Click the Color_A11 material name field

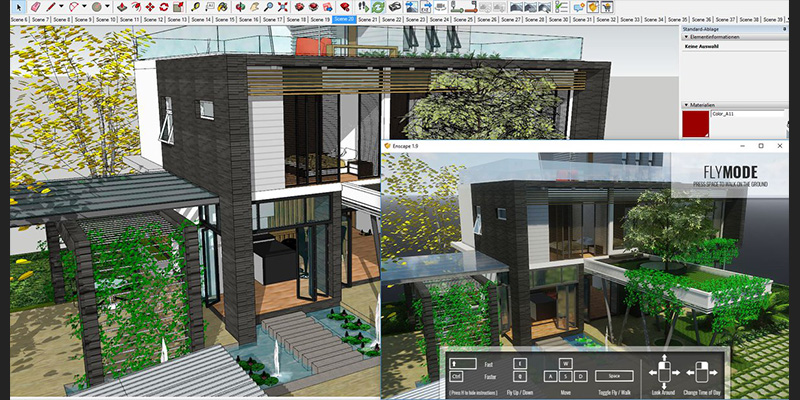click(x=747, y=114)
